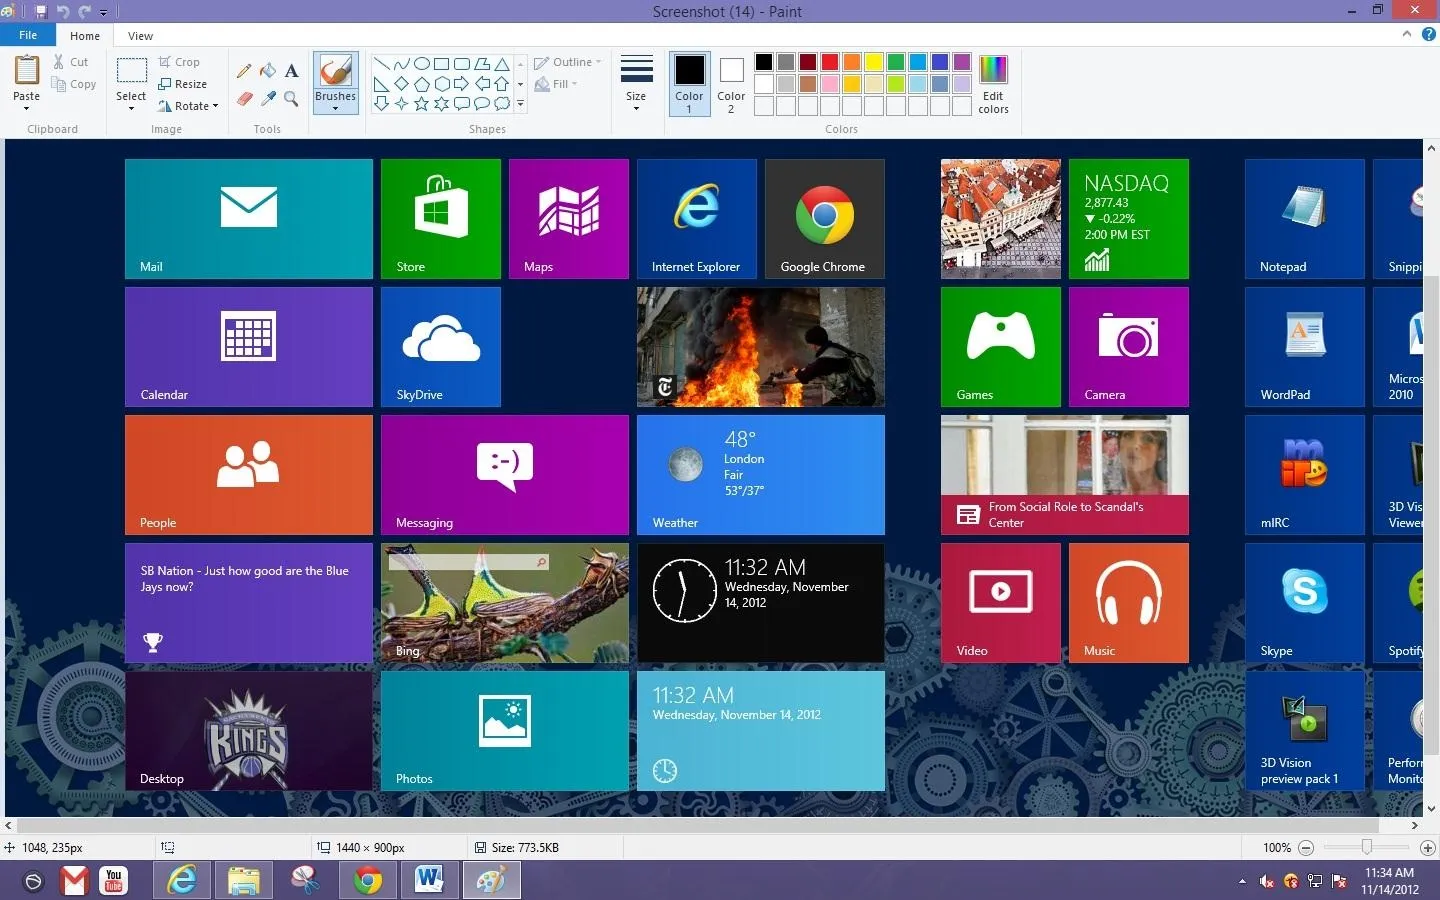Choose the Five-point star shape

pos(421,103)
